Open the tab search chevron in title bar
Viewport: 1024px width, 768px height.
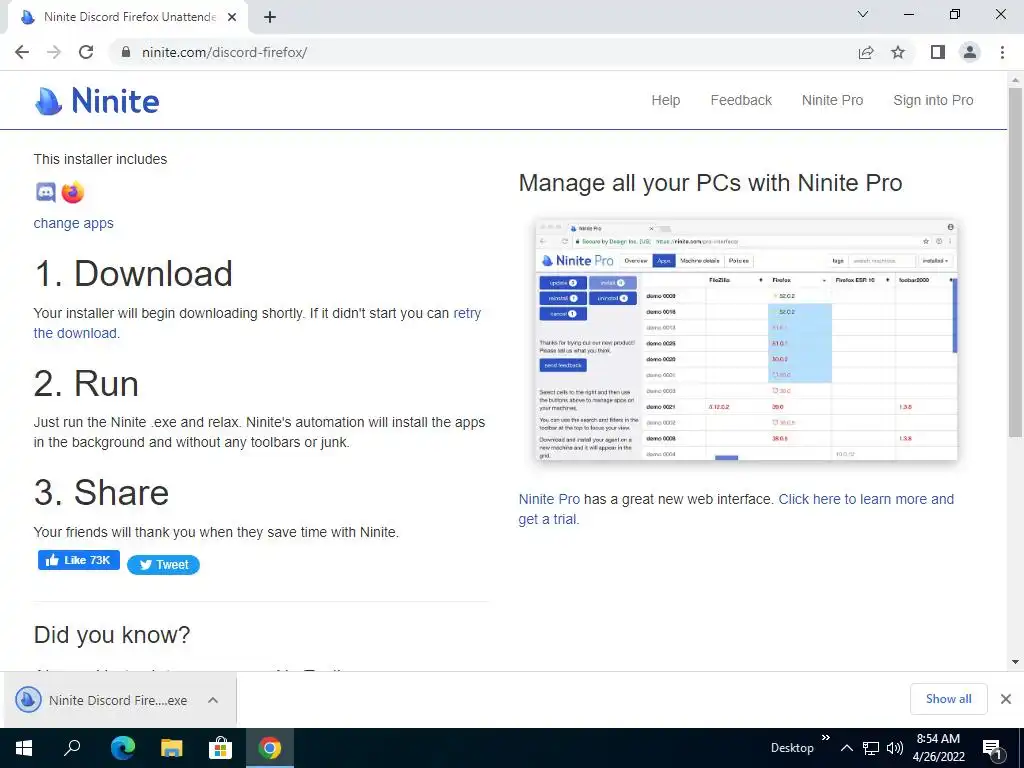[x=863, y=14]
